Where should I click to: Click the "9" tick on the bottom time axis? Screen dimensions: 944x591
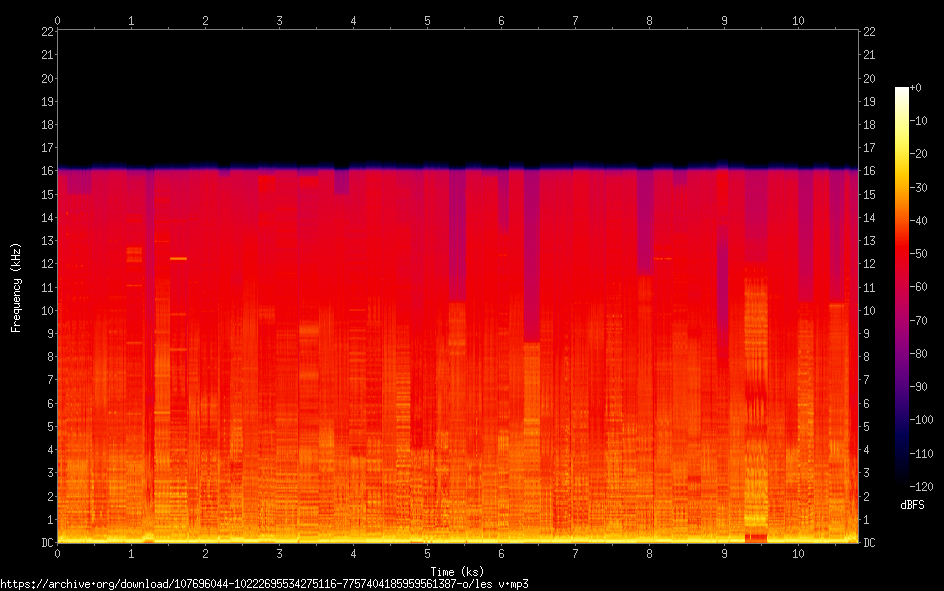click(x=724, y=554)
